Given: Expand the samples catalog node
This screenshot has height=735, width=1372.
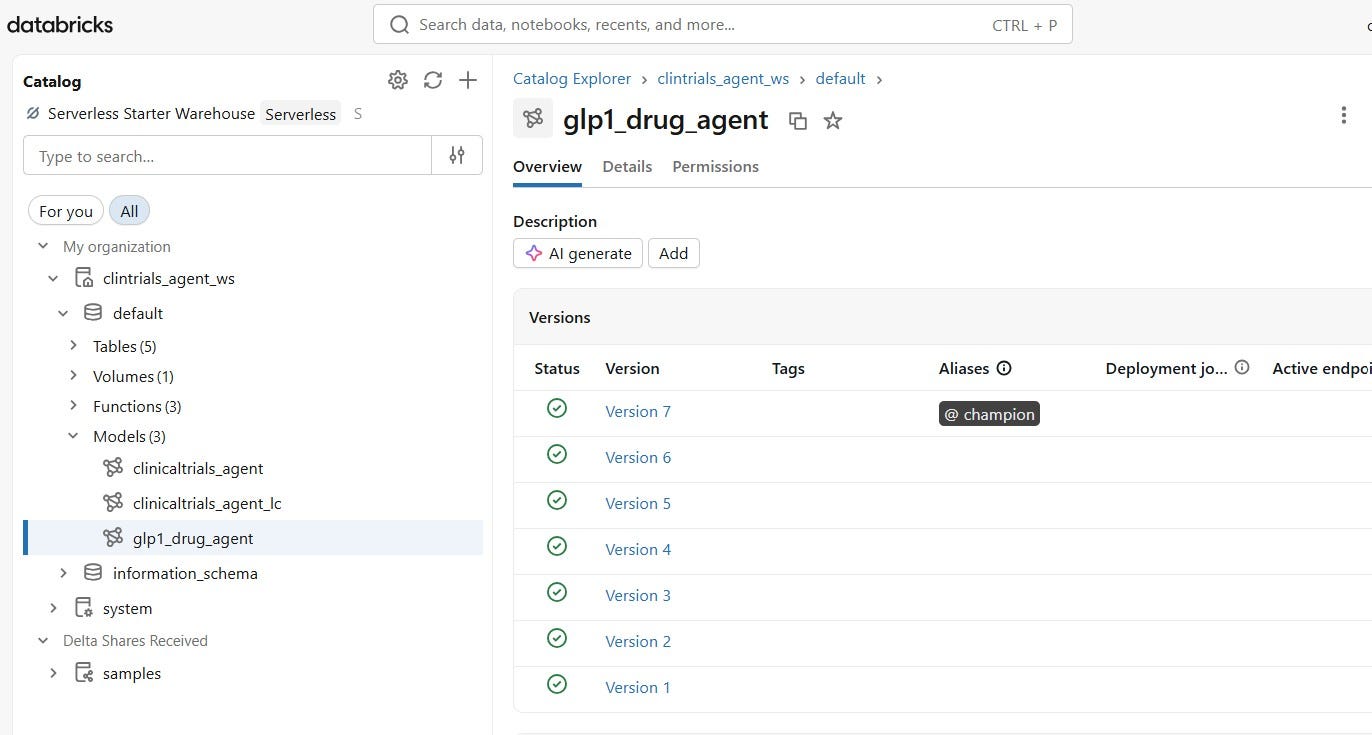Looking at the screenshot, I should pos(53,673).
